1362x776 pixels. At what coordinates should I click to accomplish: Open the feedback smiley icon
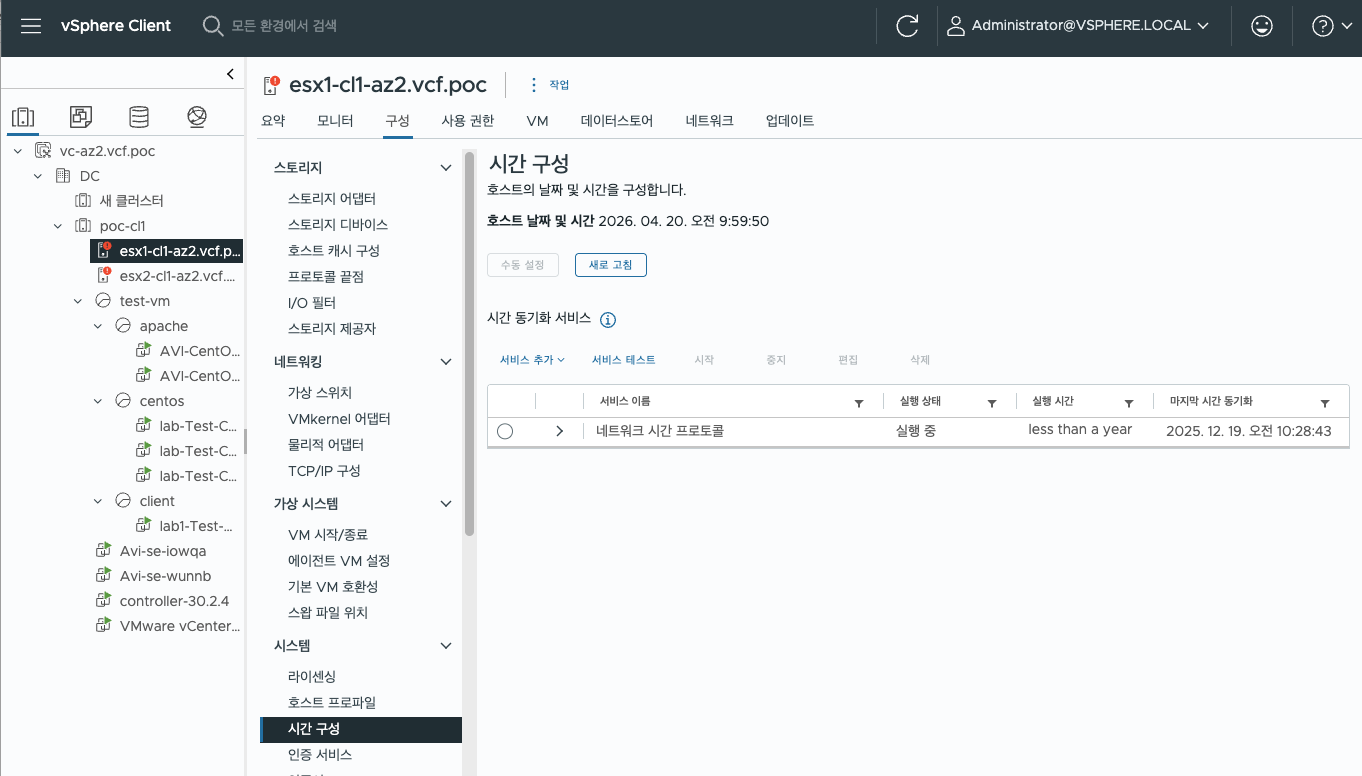[1262, 26]
